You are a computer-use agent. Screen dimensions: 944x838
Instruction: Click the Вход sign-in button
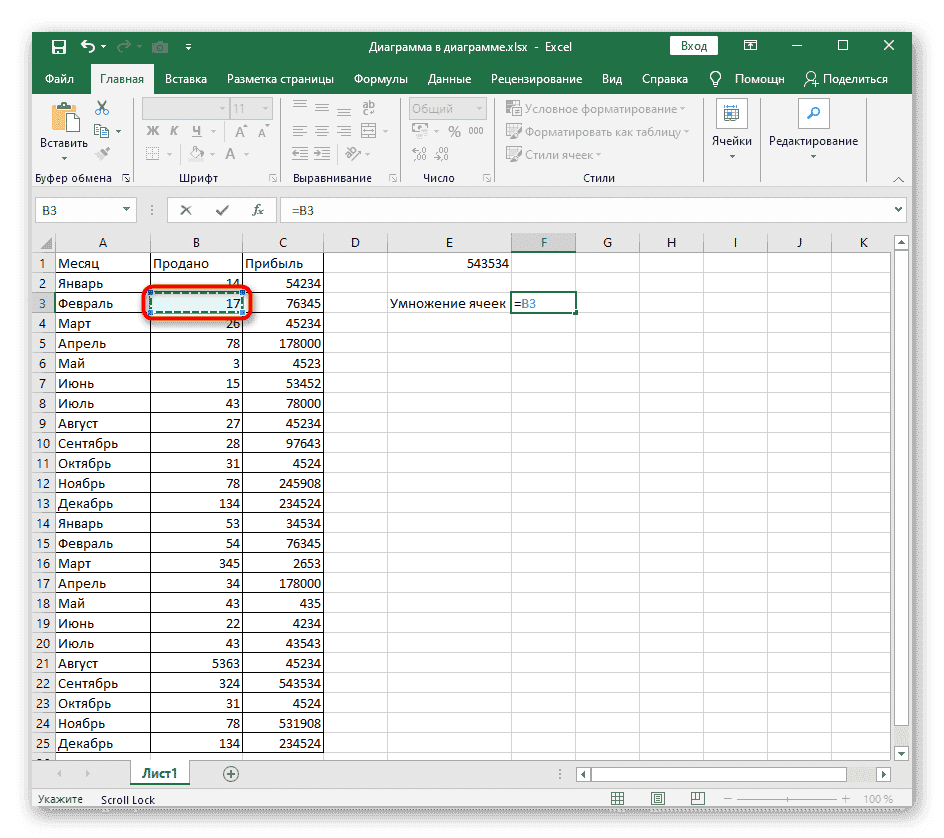click(x=694, y=46)
